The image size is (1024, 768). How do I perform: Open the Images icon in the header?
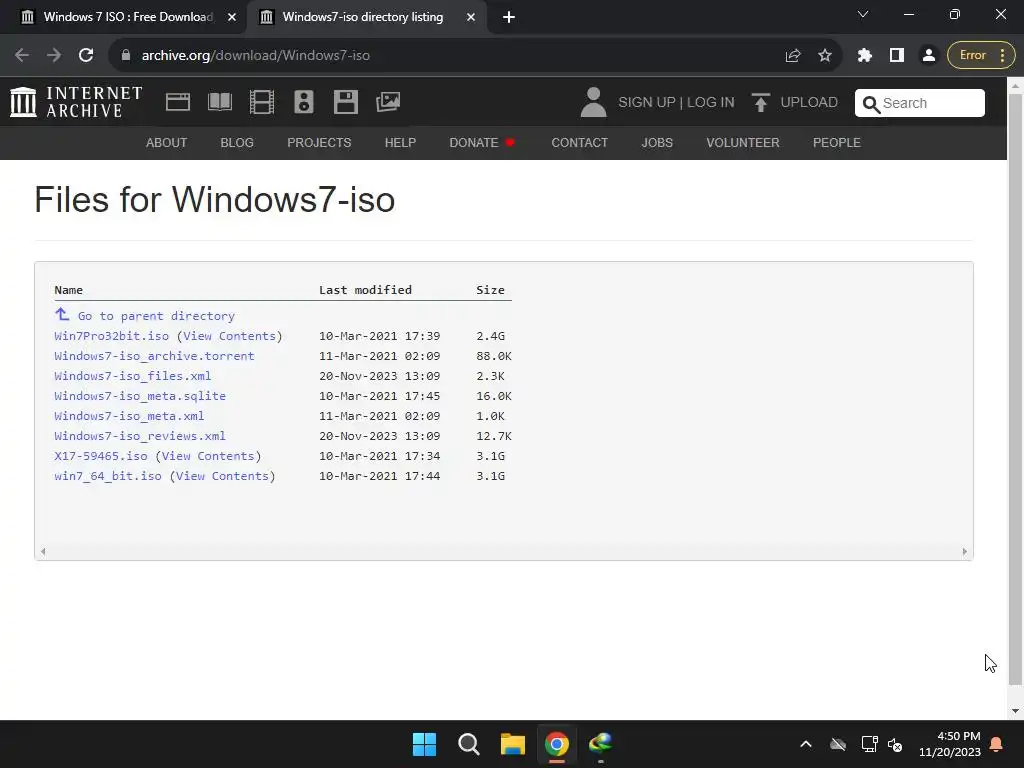pos(388,102)
